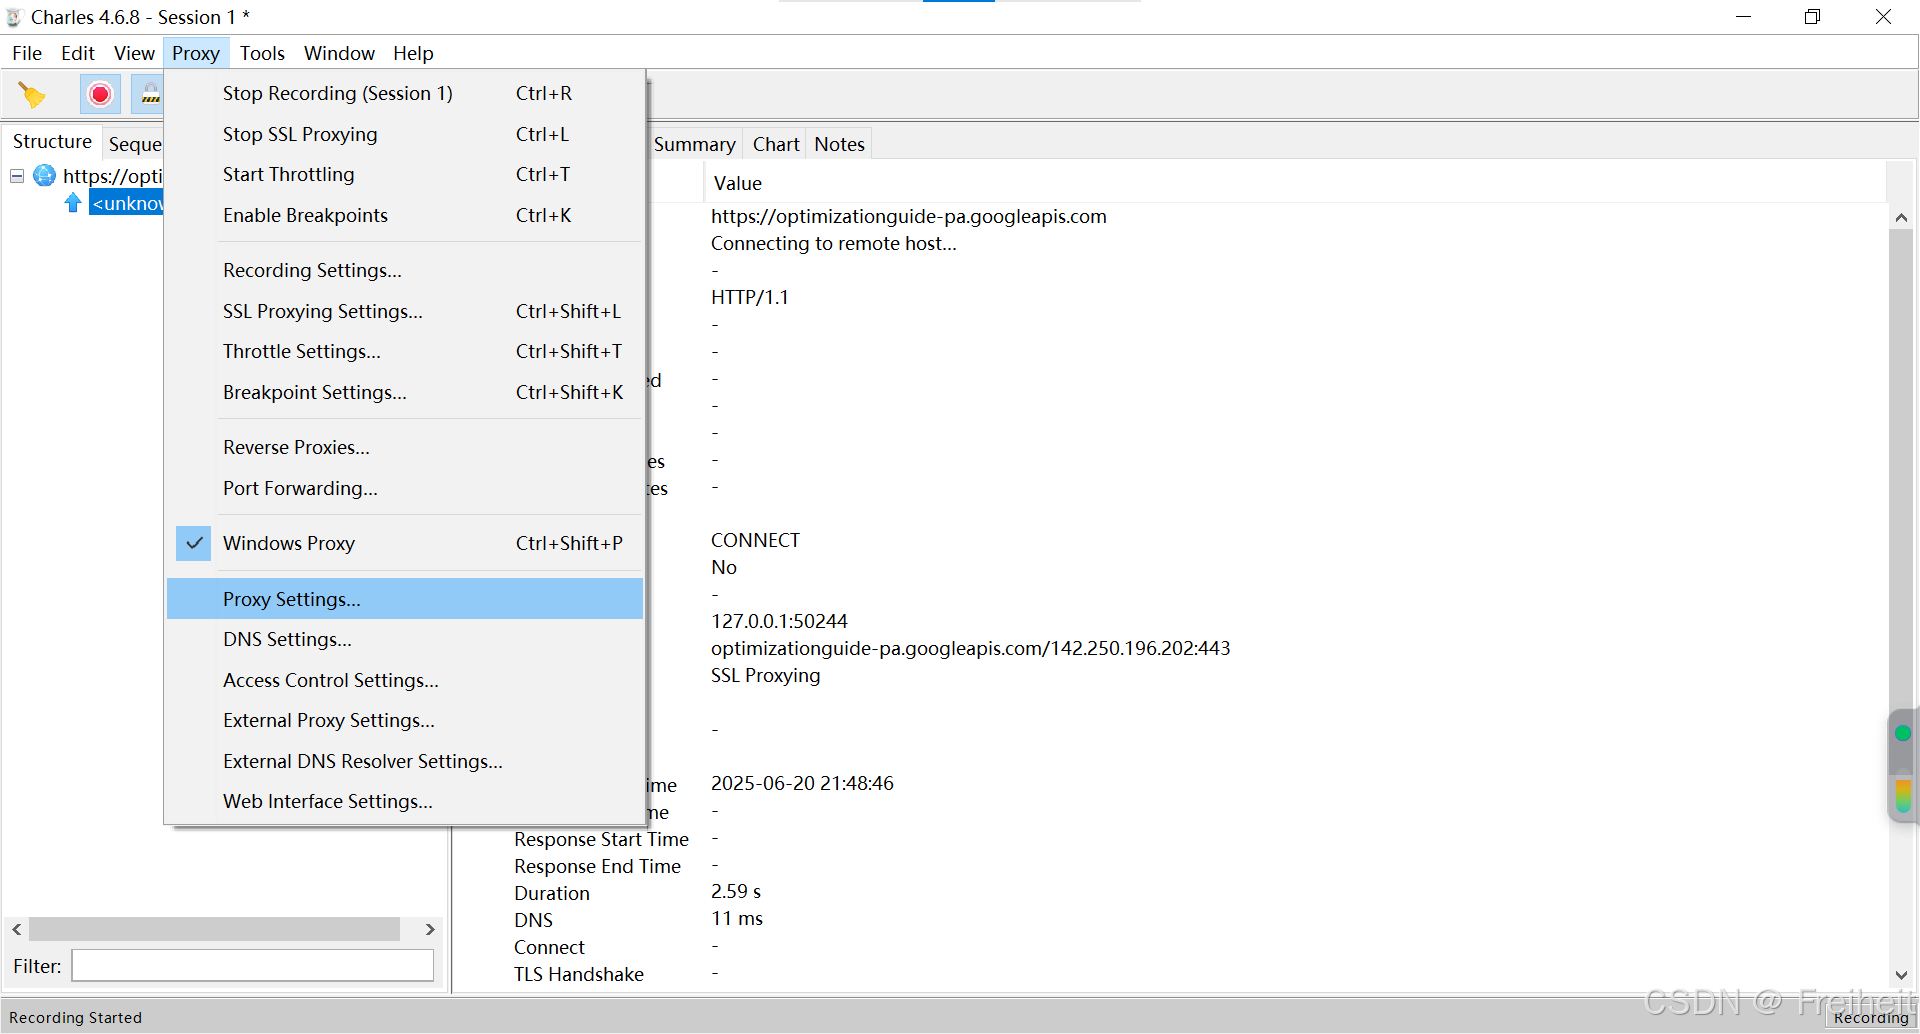Click into the Filter text field
The image size is (1920, 1034).
click(x=252, y=966)
